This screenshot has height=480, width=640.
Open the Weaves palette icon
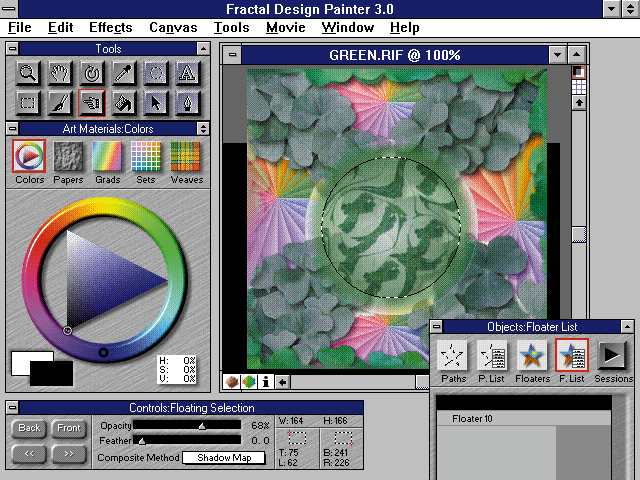coord(186,157)
